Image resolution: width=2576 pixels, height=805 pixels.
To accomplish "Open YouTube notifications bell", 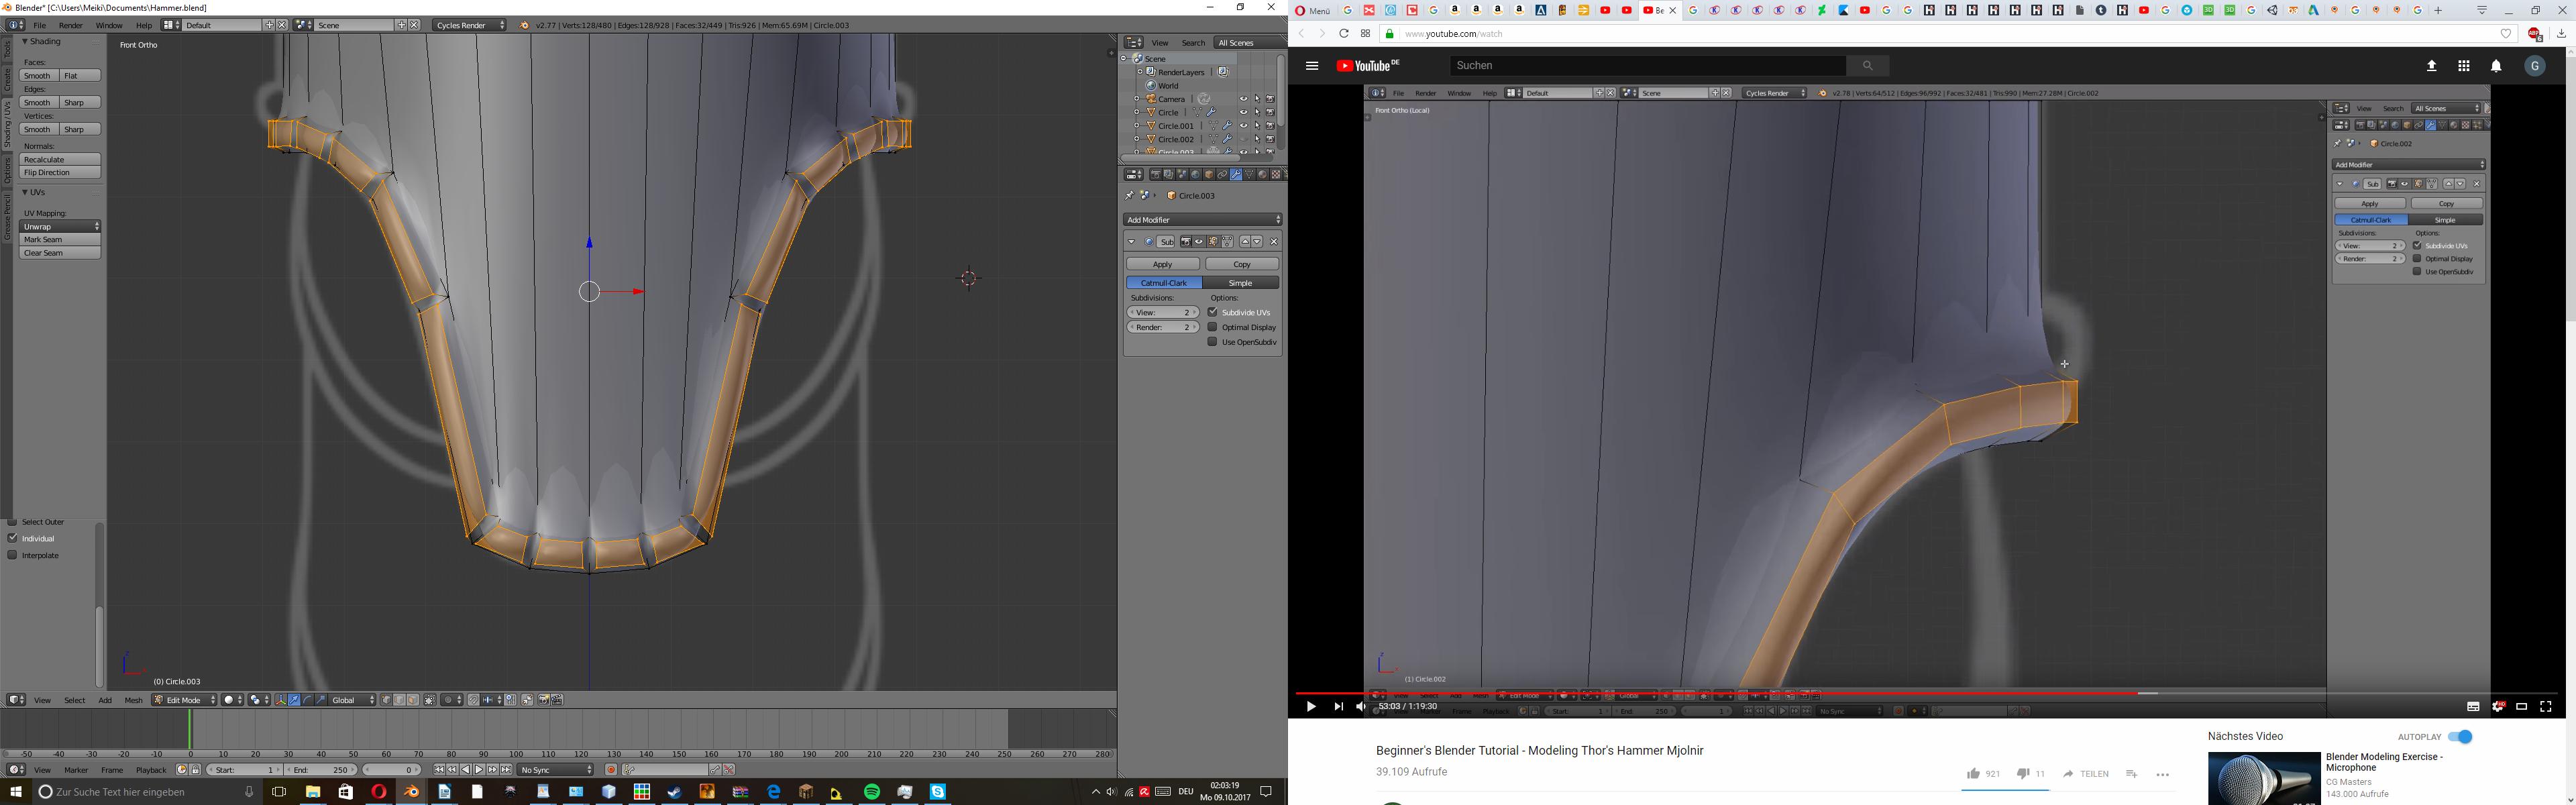I will tap(2496, 66).
